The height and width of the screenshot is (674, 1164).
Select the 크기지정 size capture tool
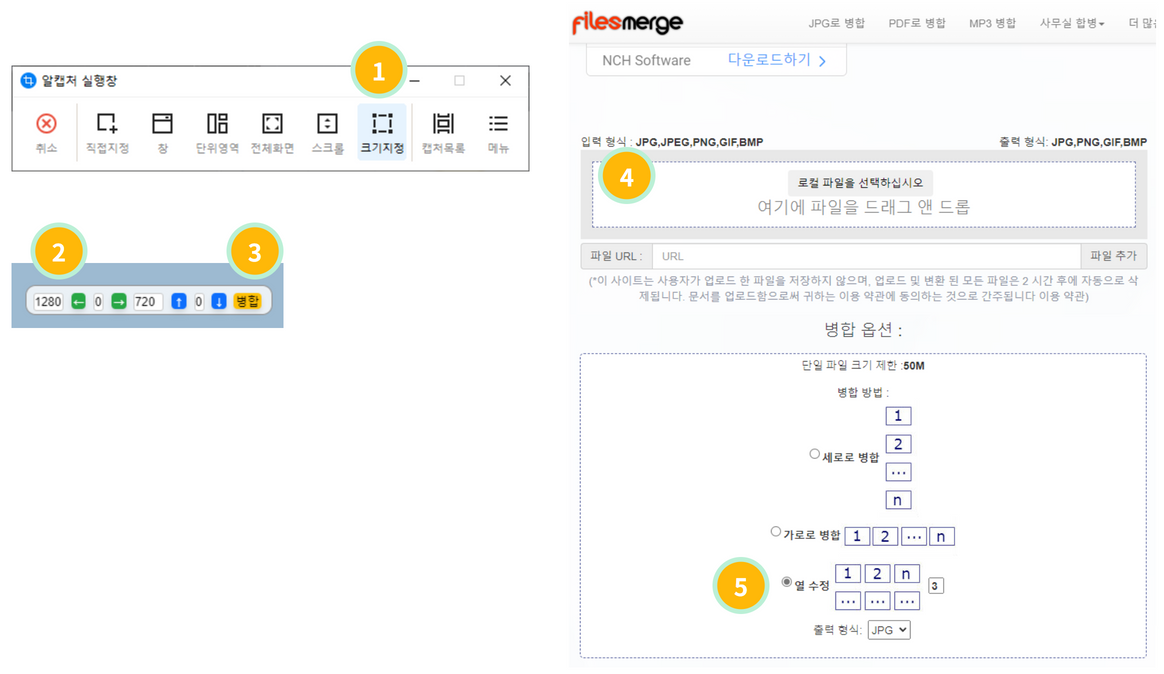point(382,124)
